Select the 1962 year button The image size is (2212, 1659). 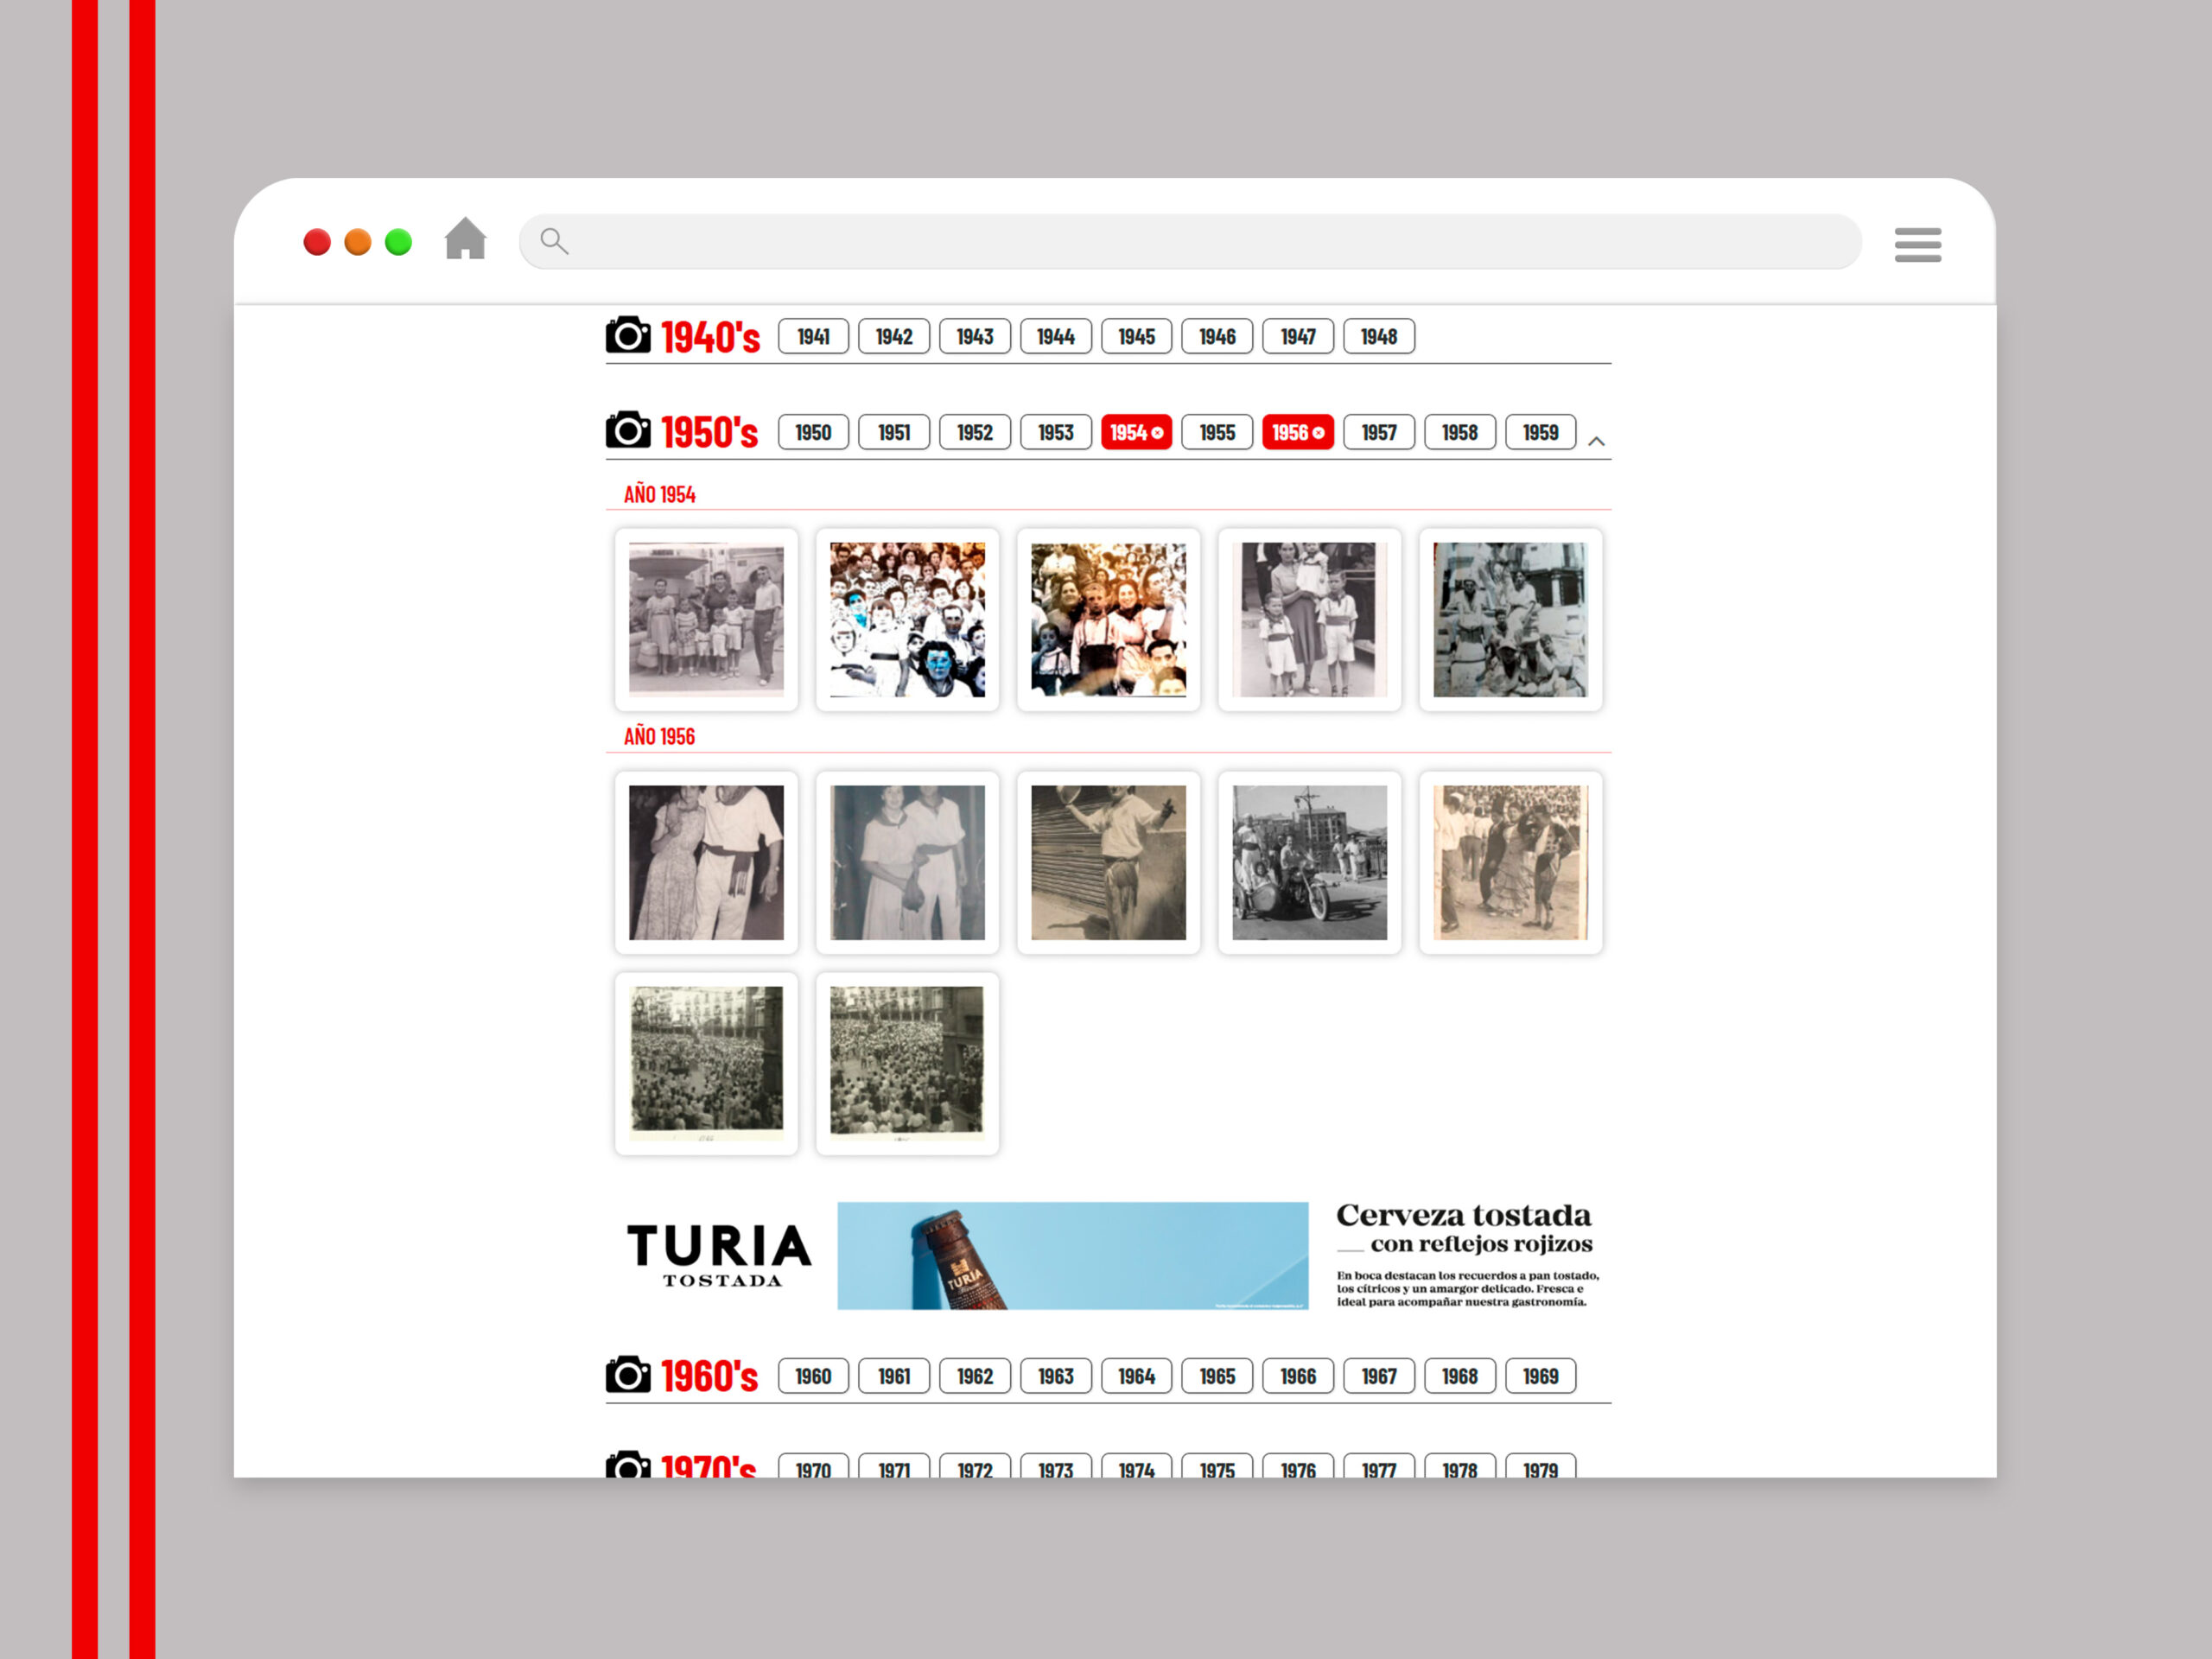point(975,1376)
